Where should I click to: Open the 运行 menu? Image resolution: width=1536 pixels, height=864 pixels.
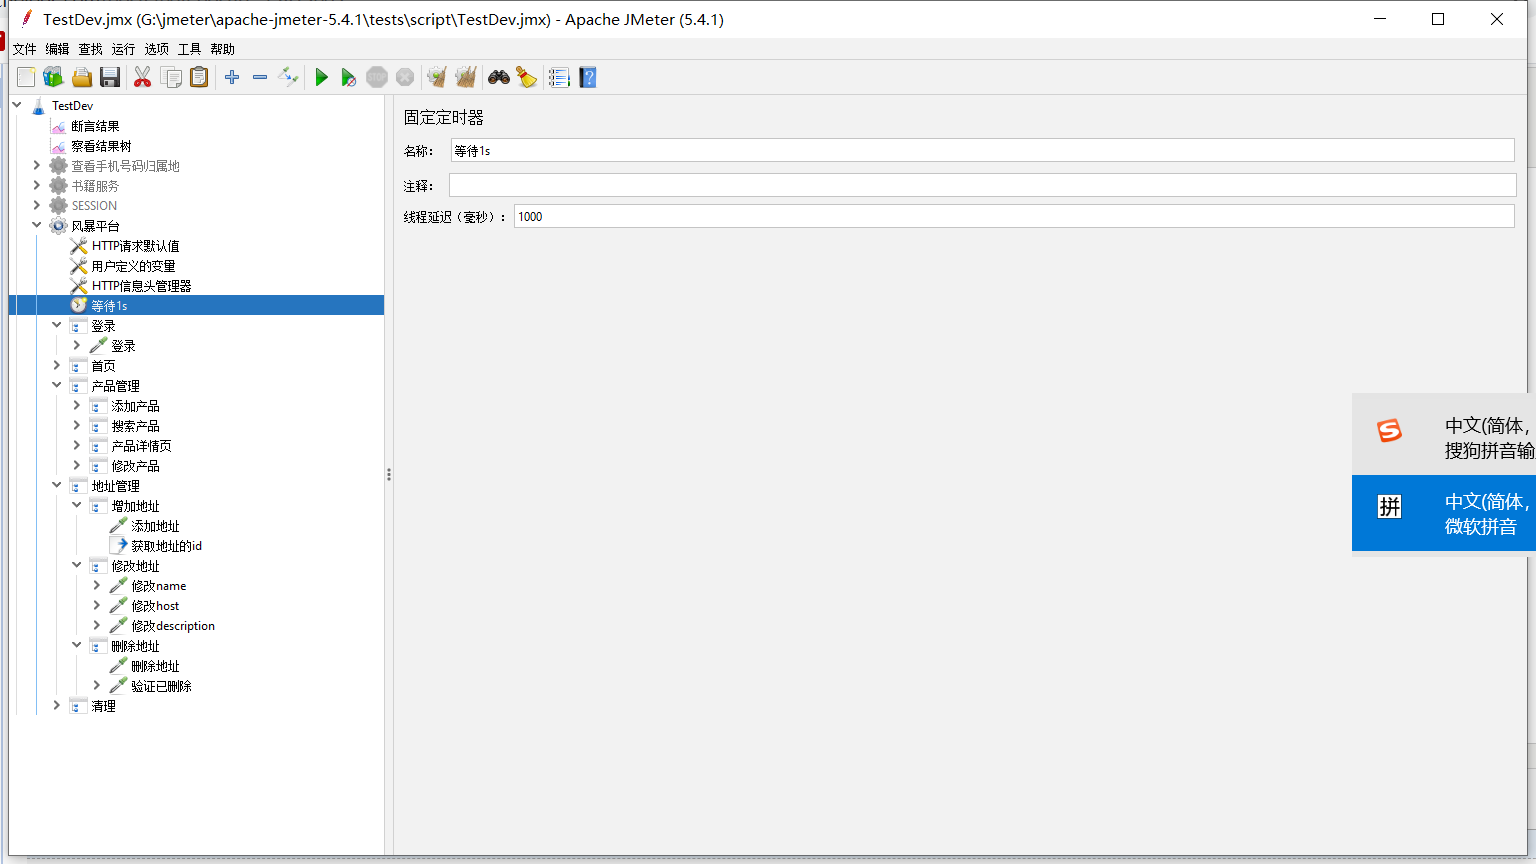coord(123,49)
